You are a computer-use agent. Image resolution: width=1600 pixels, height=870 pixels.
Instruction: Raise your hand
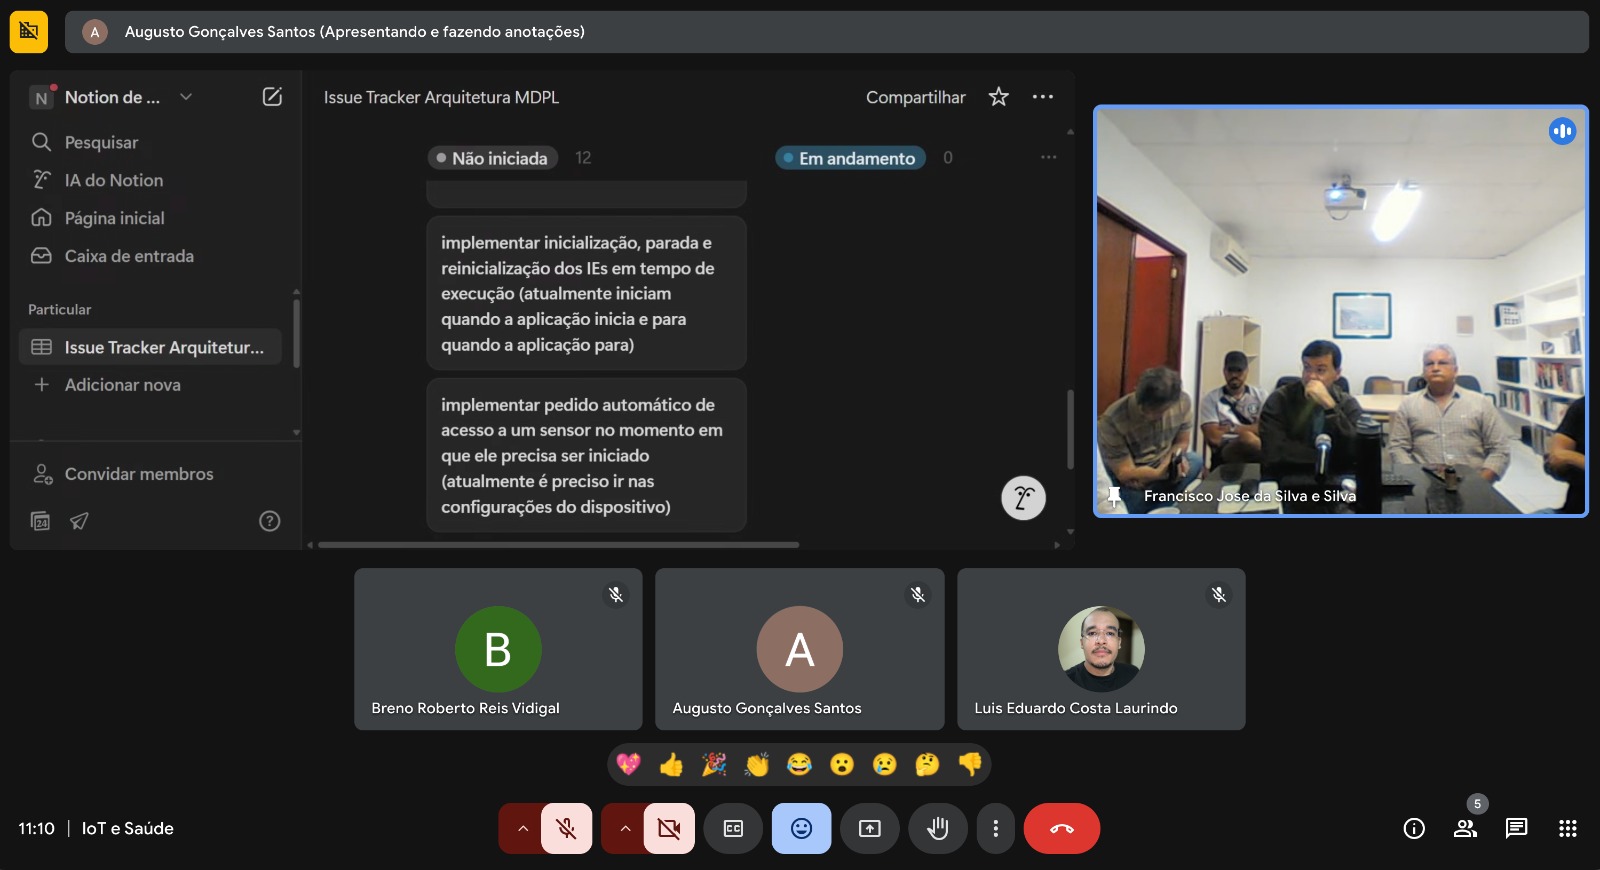[938, 828]
